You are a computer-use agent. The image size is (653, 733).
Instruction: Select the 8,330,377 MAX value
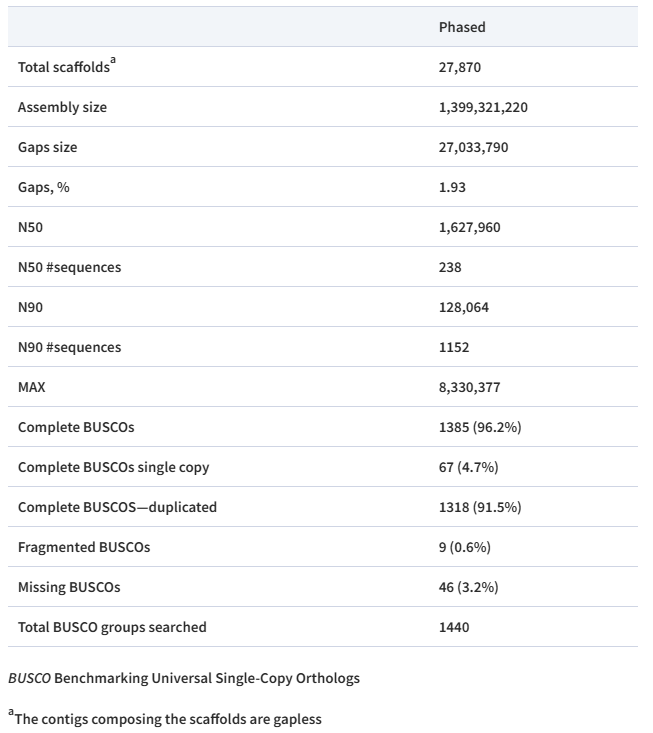469,387
